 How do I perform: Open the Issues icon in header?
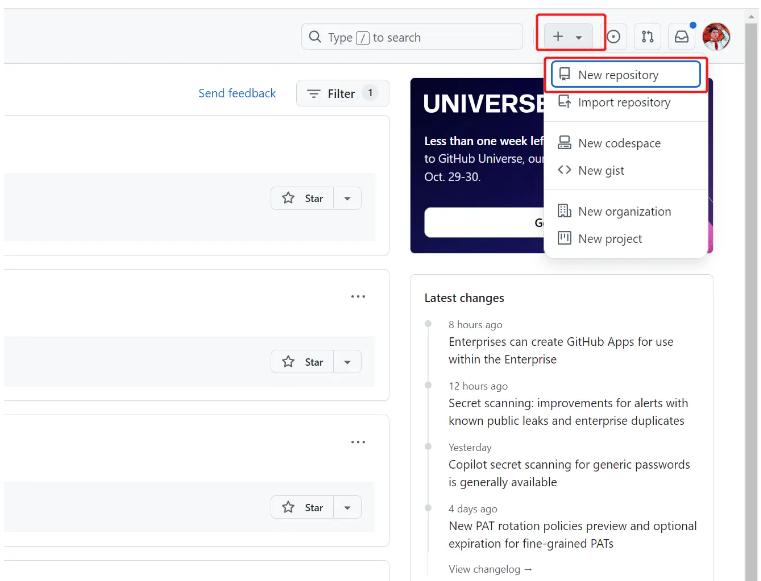coord(614,37)
